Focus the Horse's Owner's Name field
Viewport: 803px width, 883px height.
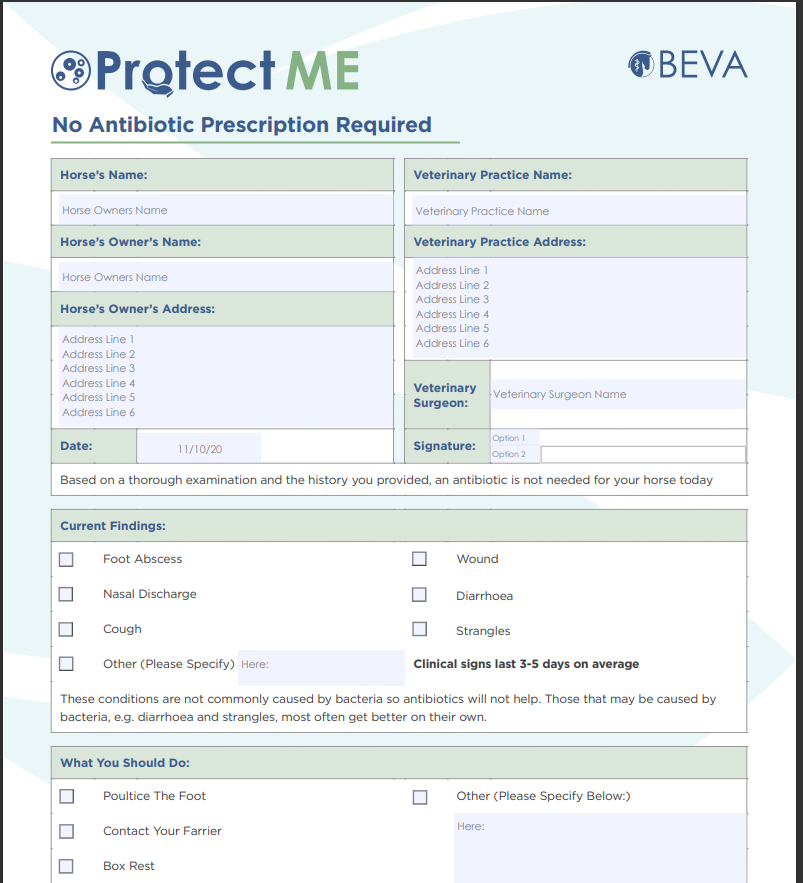[225, 277]
